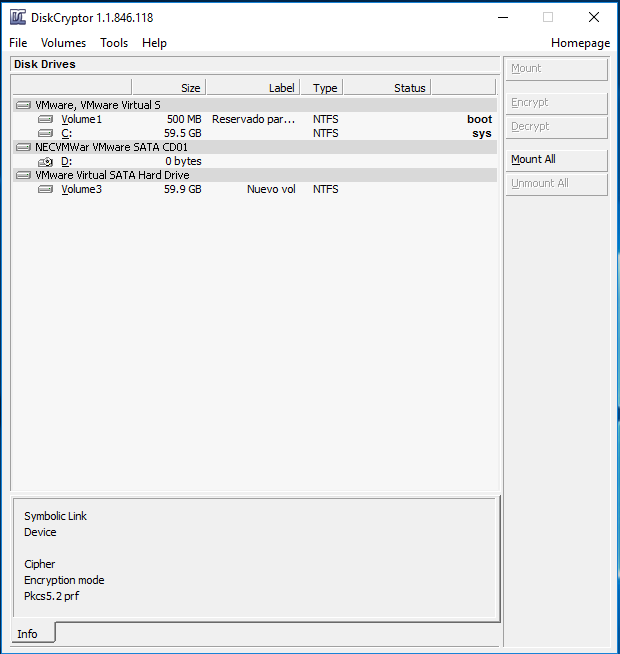Click the Nuevo vol label cell
This screenshot has height=654, width=620.
(x=271, y=189)
